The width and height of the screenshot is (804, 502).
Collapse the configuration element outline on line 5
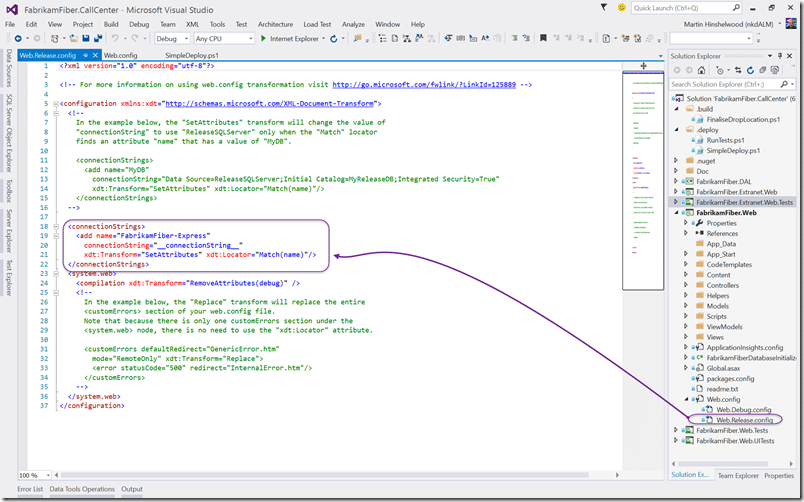[56, 104]
